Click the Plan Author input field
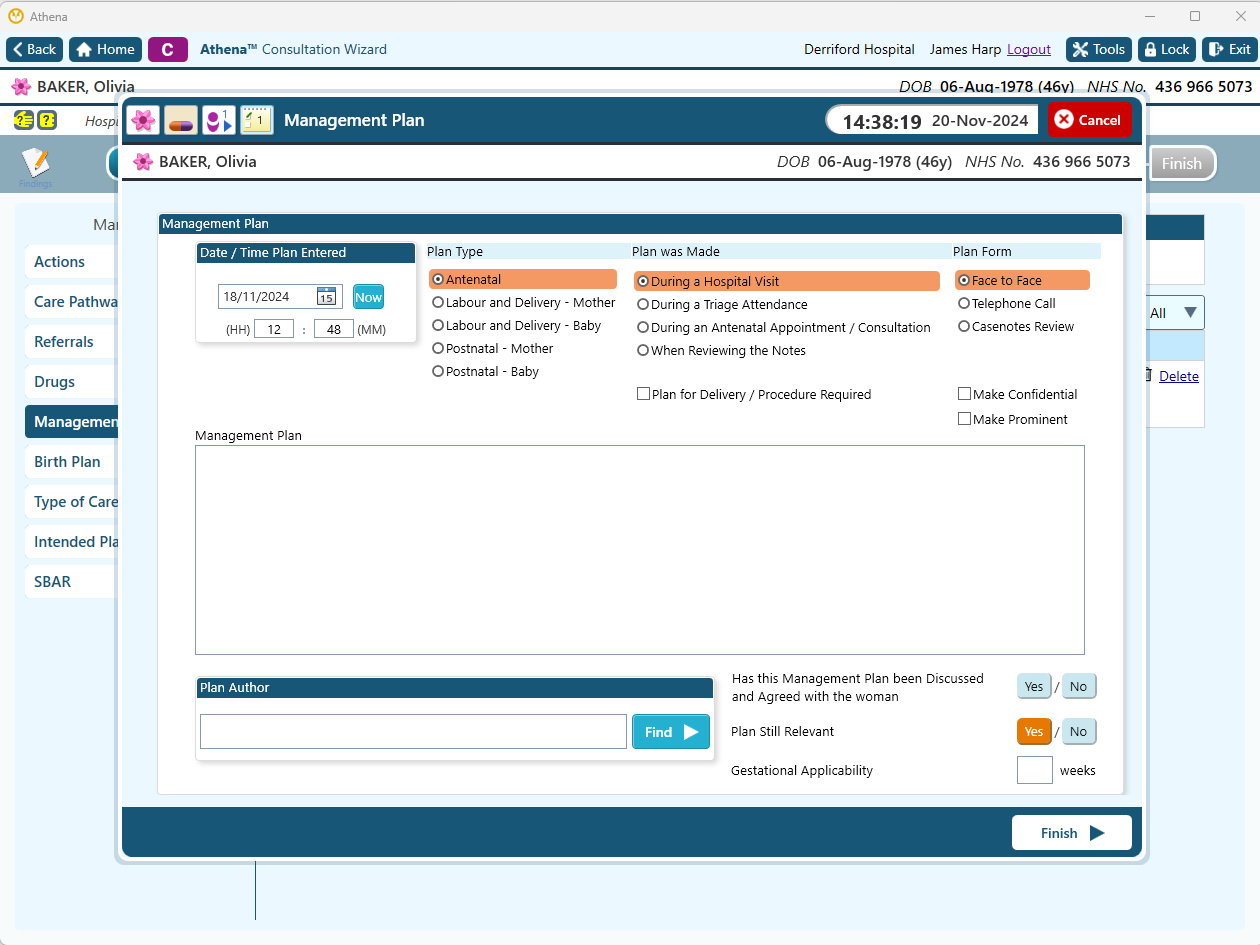The image size is (1260, 945). (x=413, y=731)
